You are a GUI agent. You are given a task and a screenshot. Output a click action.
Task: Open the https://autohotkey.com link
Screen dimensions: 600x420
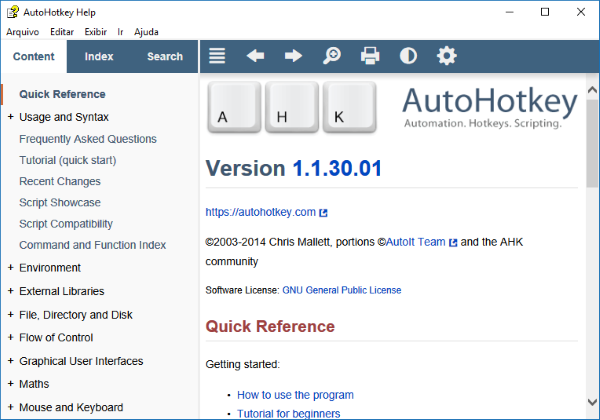[x=261, y=212]
